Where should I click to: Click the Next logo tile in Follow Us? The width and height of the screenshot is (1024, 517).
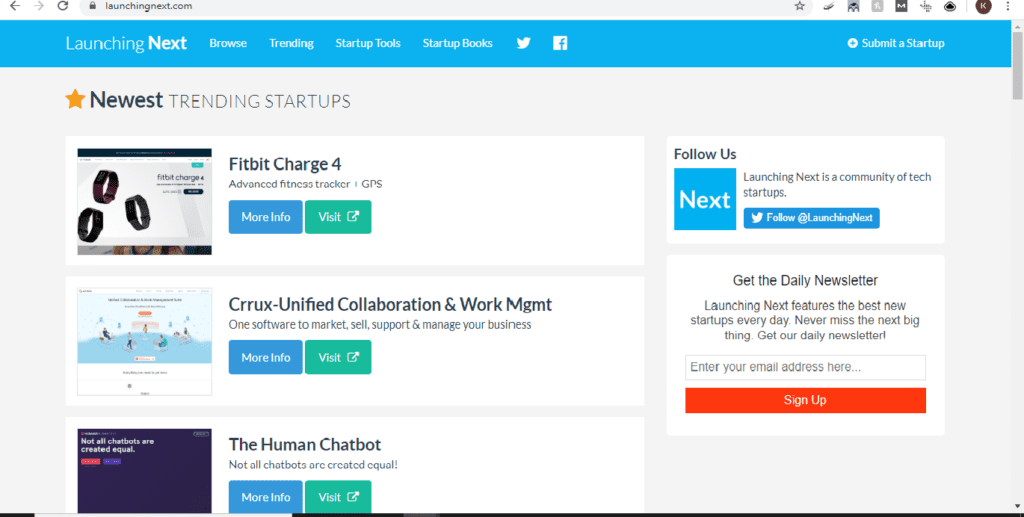tap(705, 199)
